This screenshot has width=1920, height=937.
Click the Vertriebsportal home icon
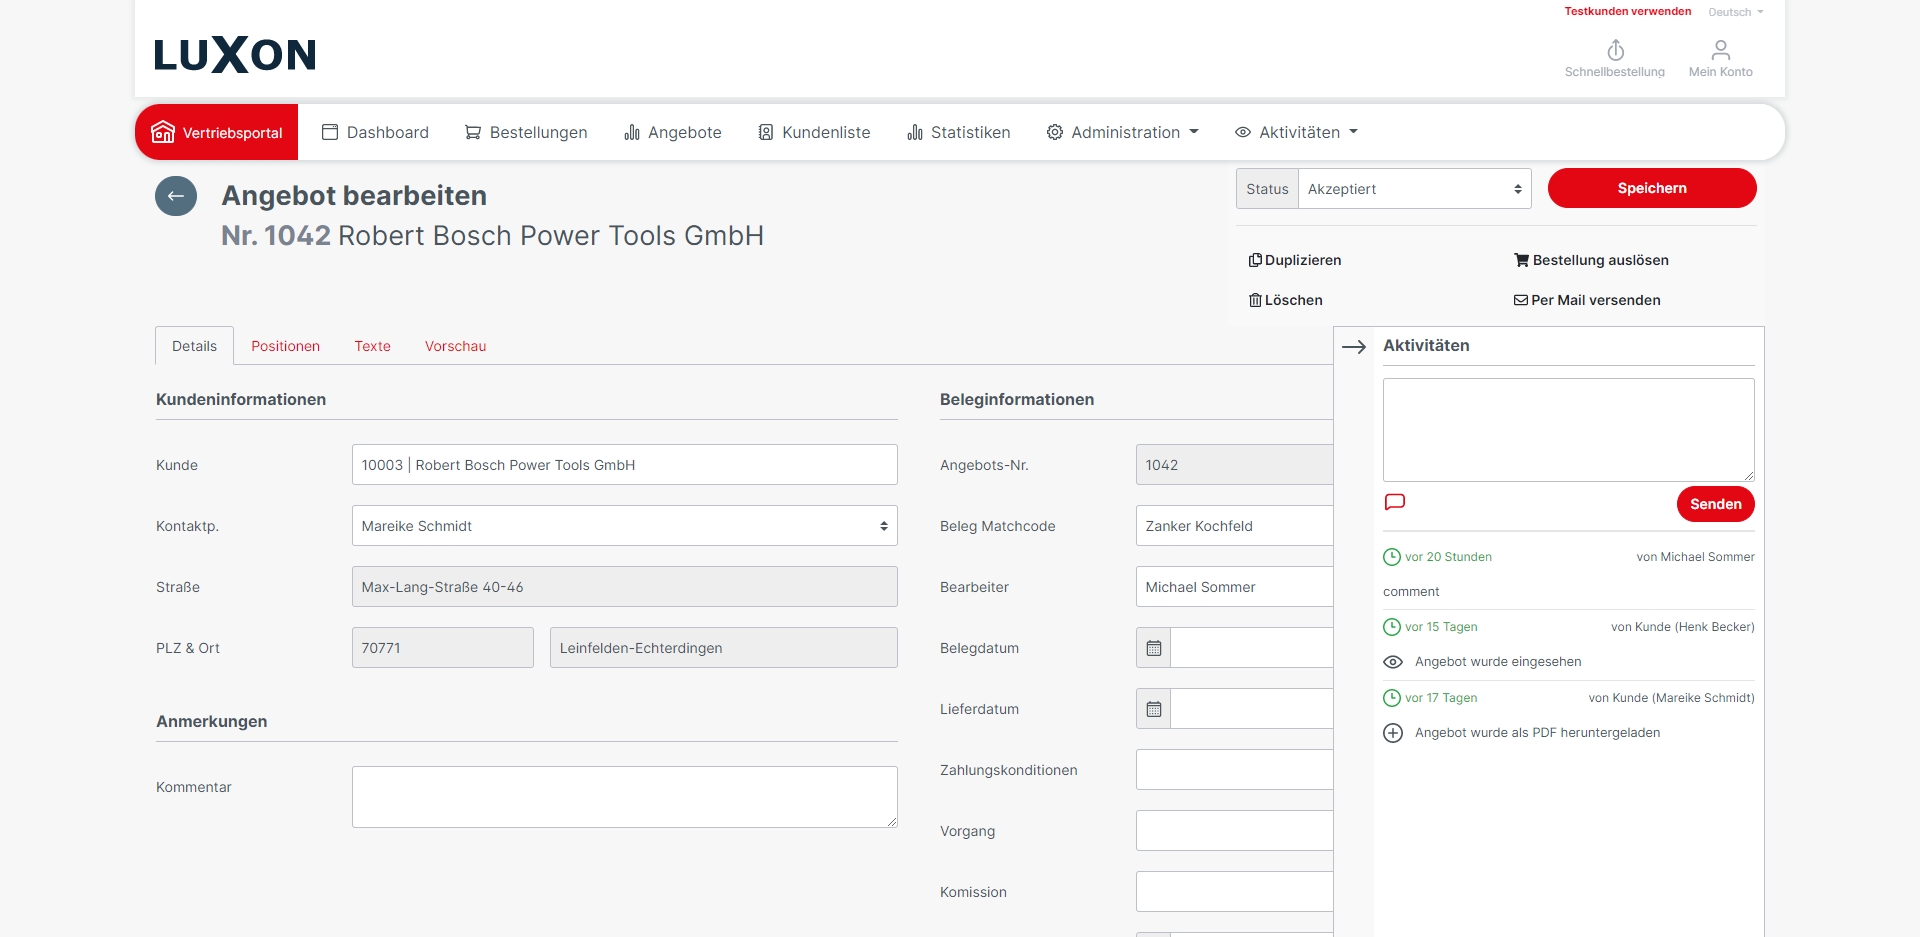(x=163, y=132)
